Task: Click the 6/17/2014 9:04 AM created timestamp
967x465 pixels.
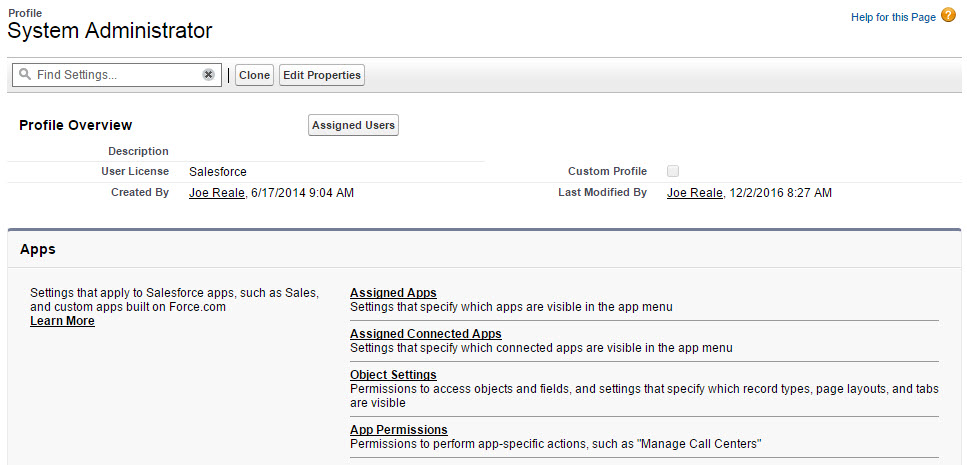Action: pos(303,193)
